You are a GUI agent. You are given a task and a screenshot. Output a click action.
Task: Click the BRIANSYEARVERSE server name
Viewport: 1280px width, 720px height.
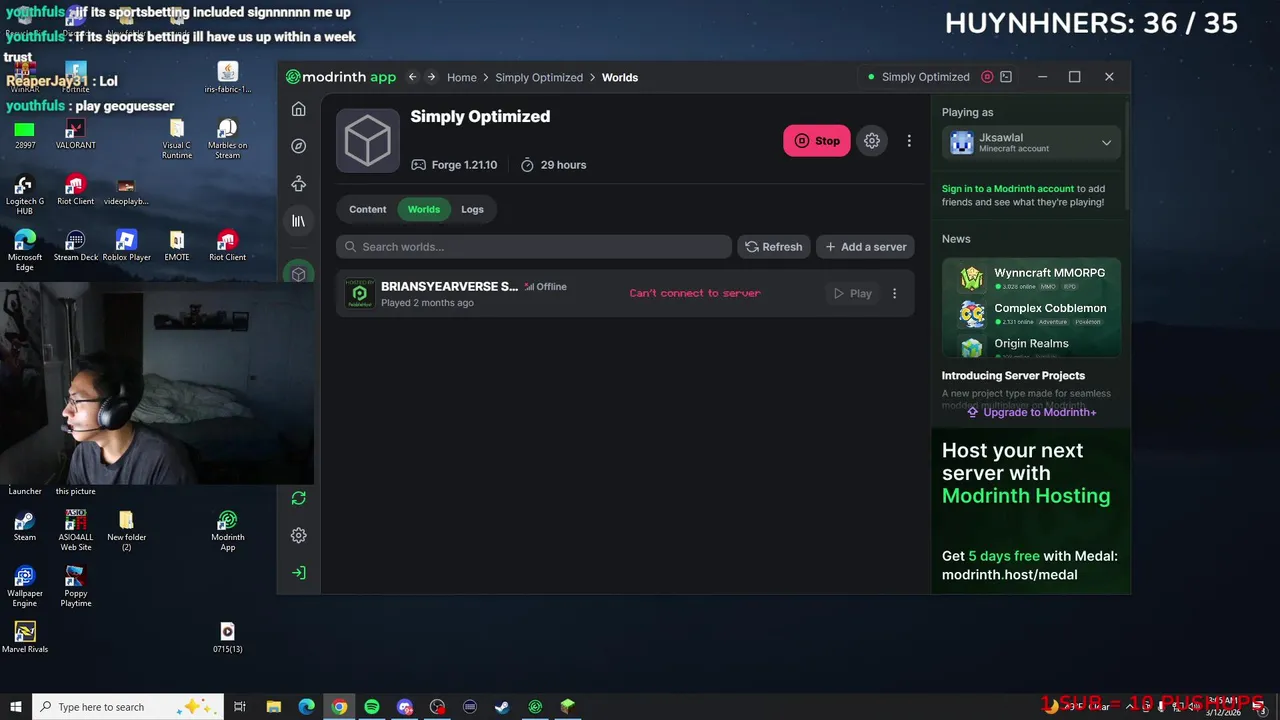pyautogui.click(x=449, y=286)
